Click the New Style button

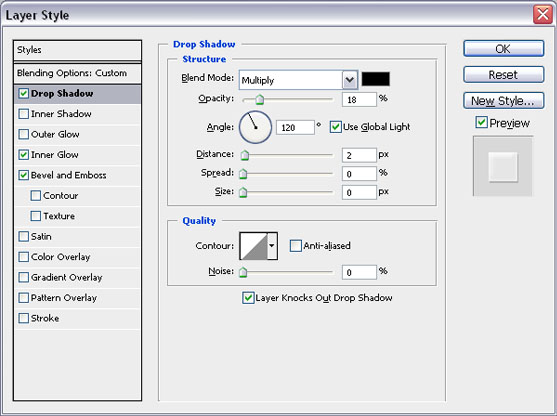(x=503, y=101)
